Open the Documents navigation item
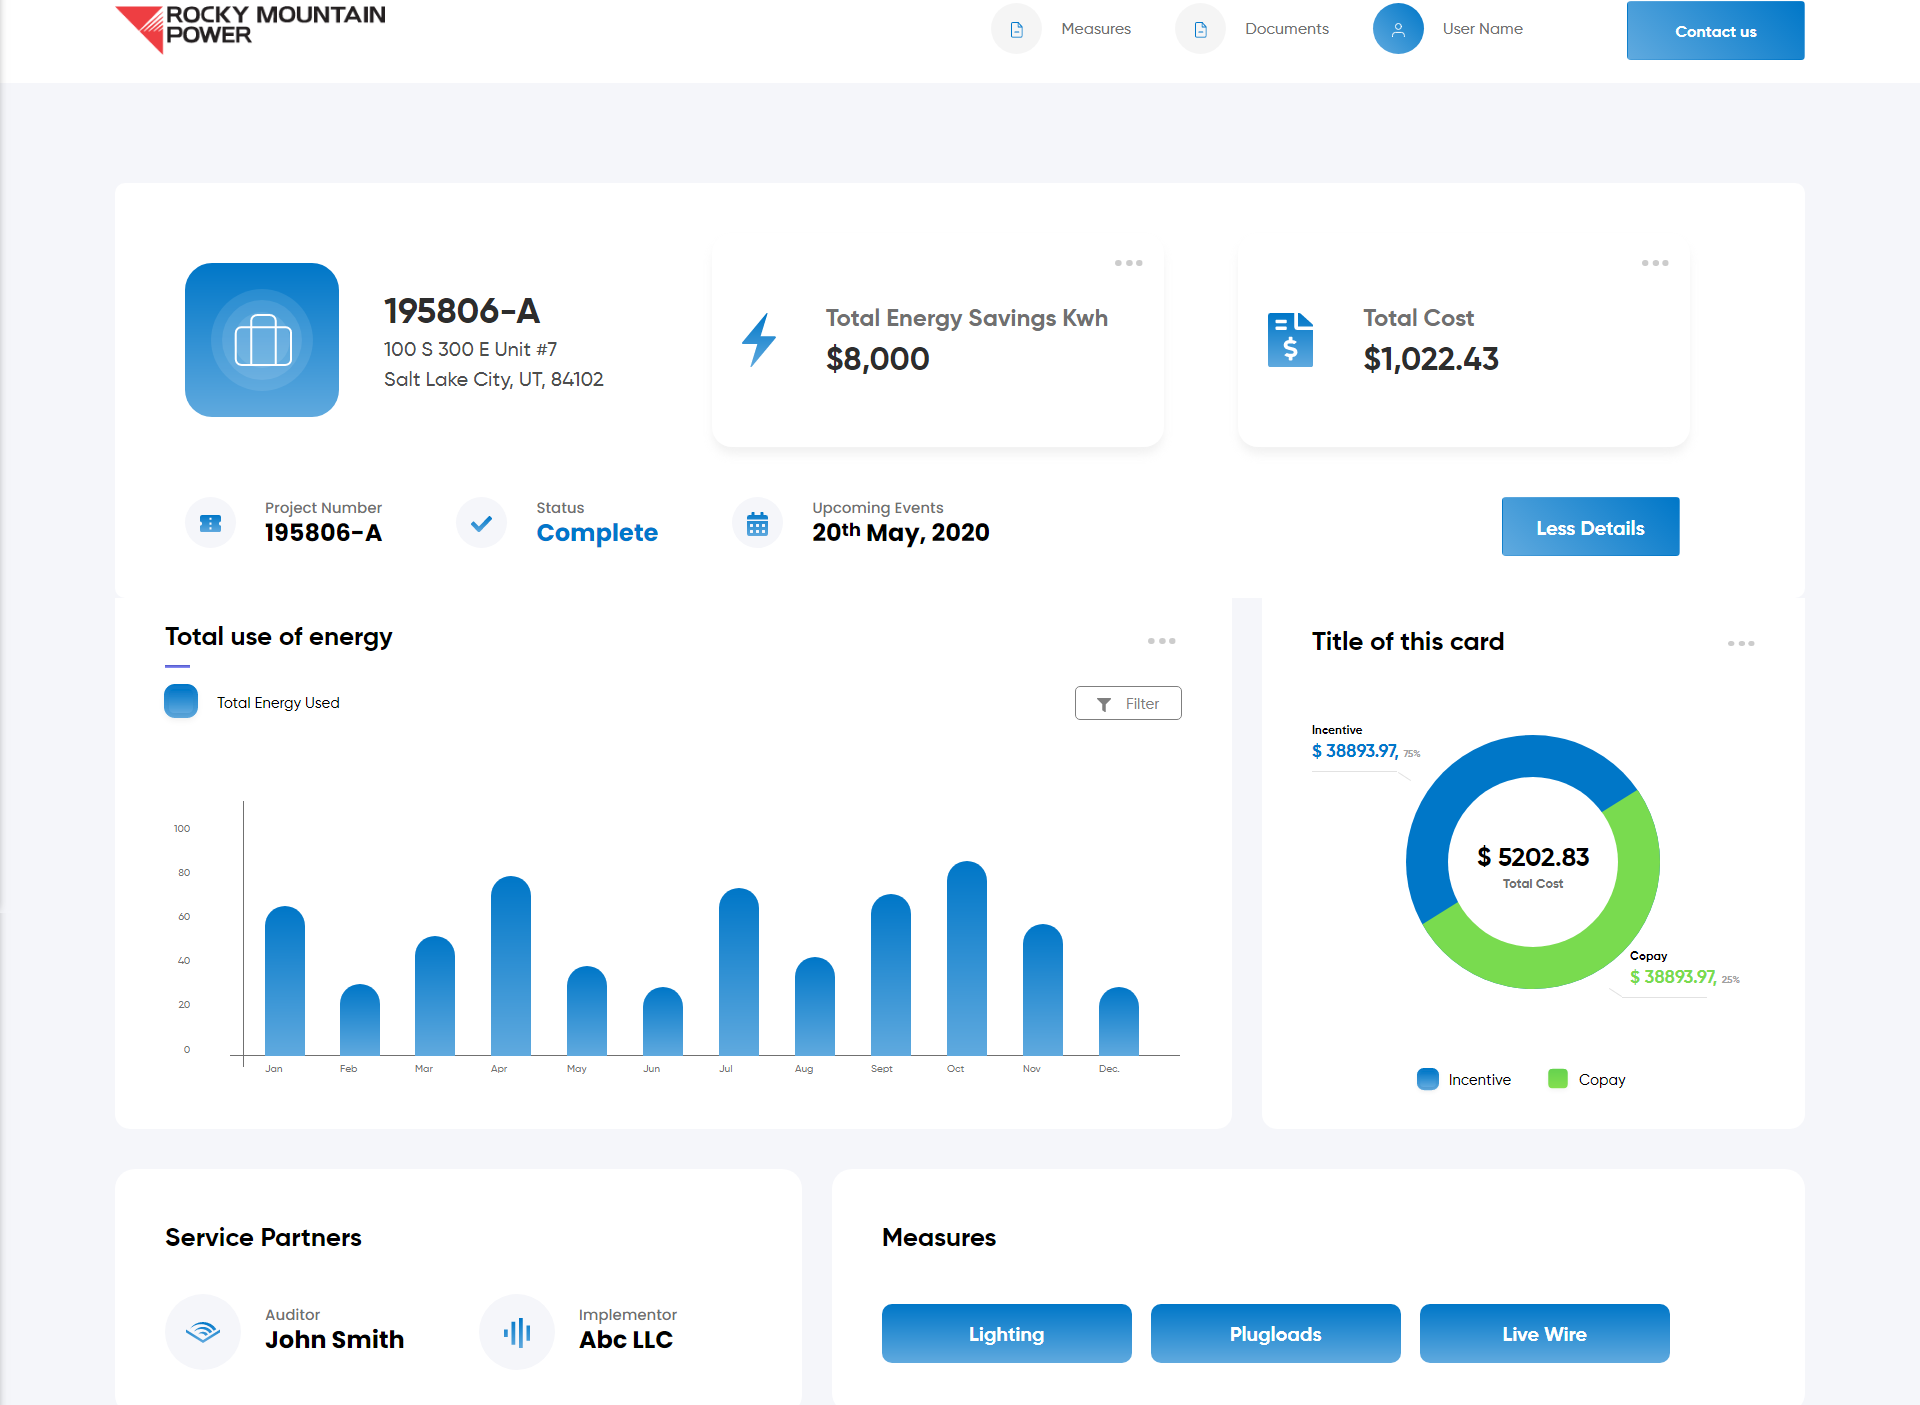 [1287, 29]
